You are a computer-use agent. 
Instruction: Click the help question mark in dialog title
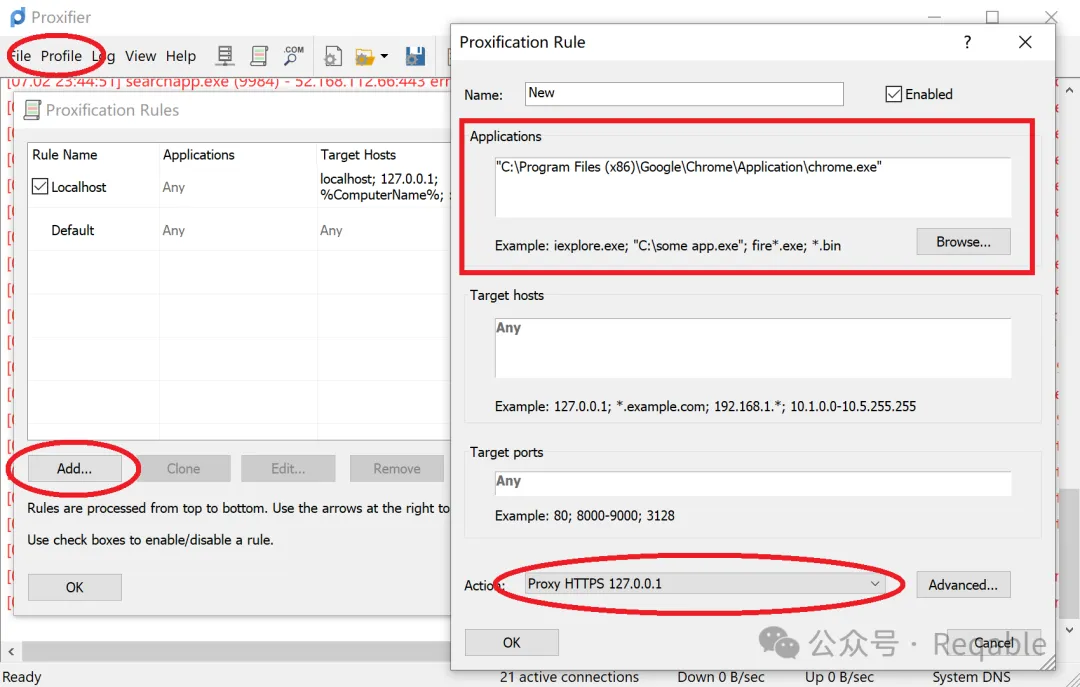[967, 42]
